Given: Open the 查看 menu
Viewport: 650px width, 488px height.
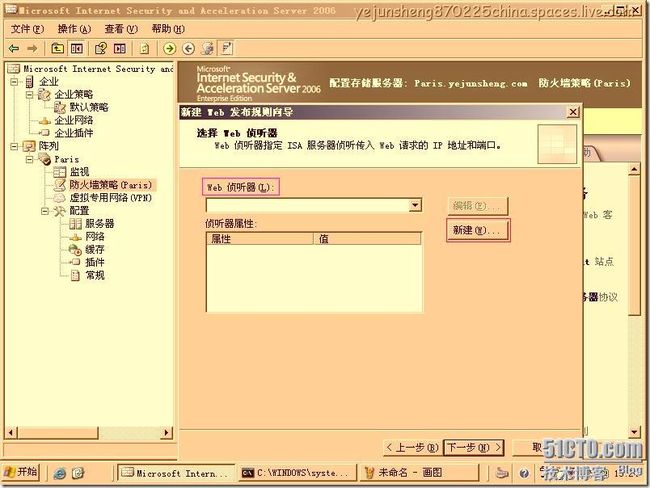Looking at the screenshot, I should pyautogui.click(x=121, y=29).
